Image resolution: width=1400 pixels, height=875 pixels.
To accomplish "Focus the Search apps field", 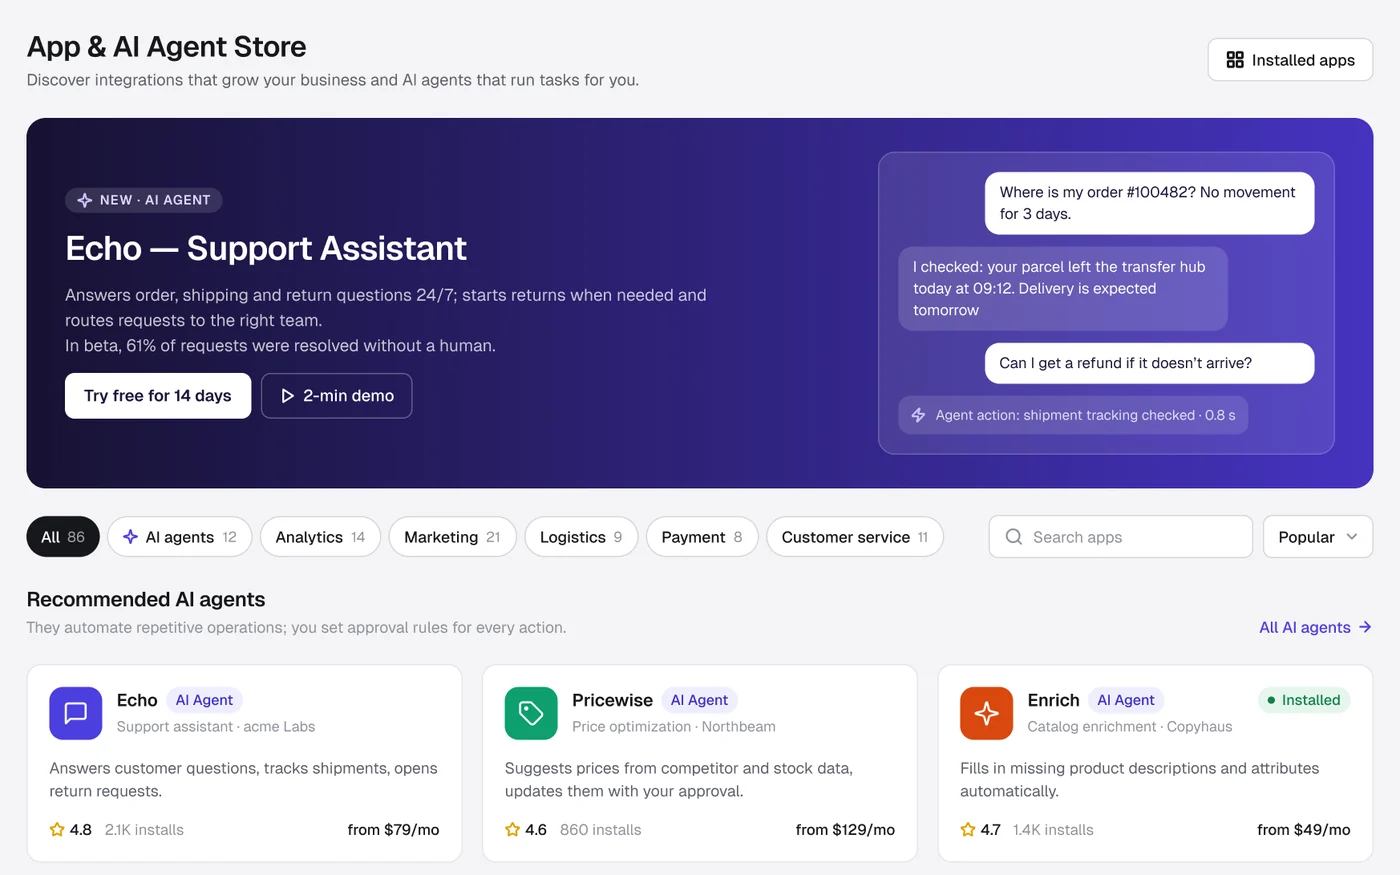I will click(x=1121, y=537).
